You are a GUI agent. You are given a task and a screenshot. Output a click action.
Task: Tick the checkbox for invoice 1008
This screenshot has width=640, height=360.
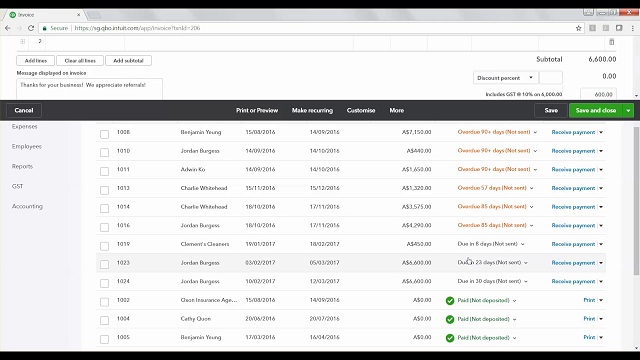[x=104, y=134]
